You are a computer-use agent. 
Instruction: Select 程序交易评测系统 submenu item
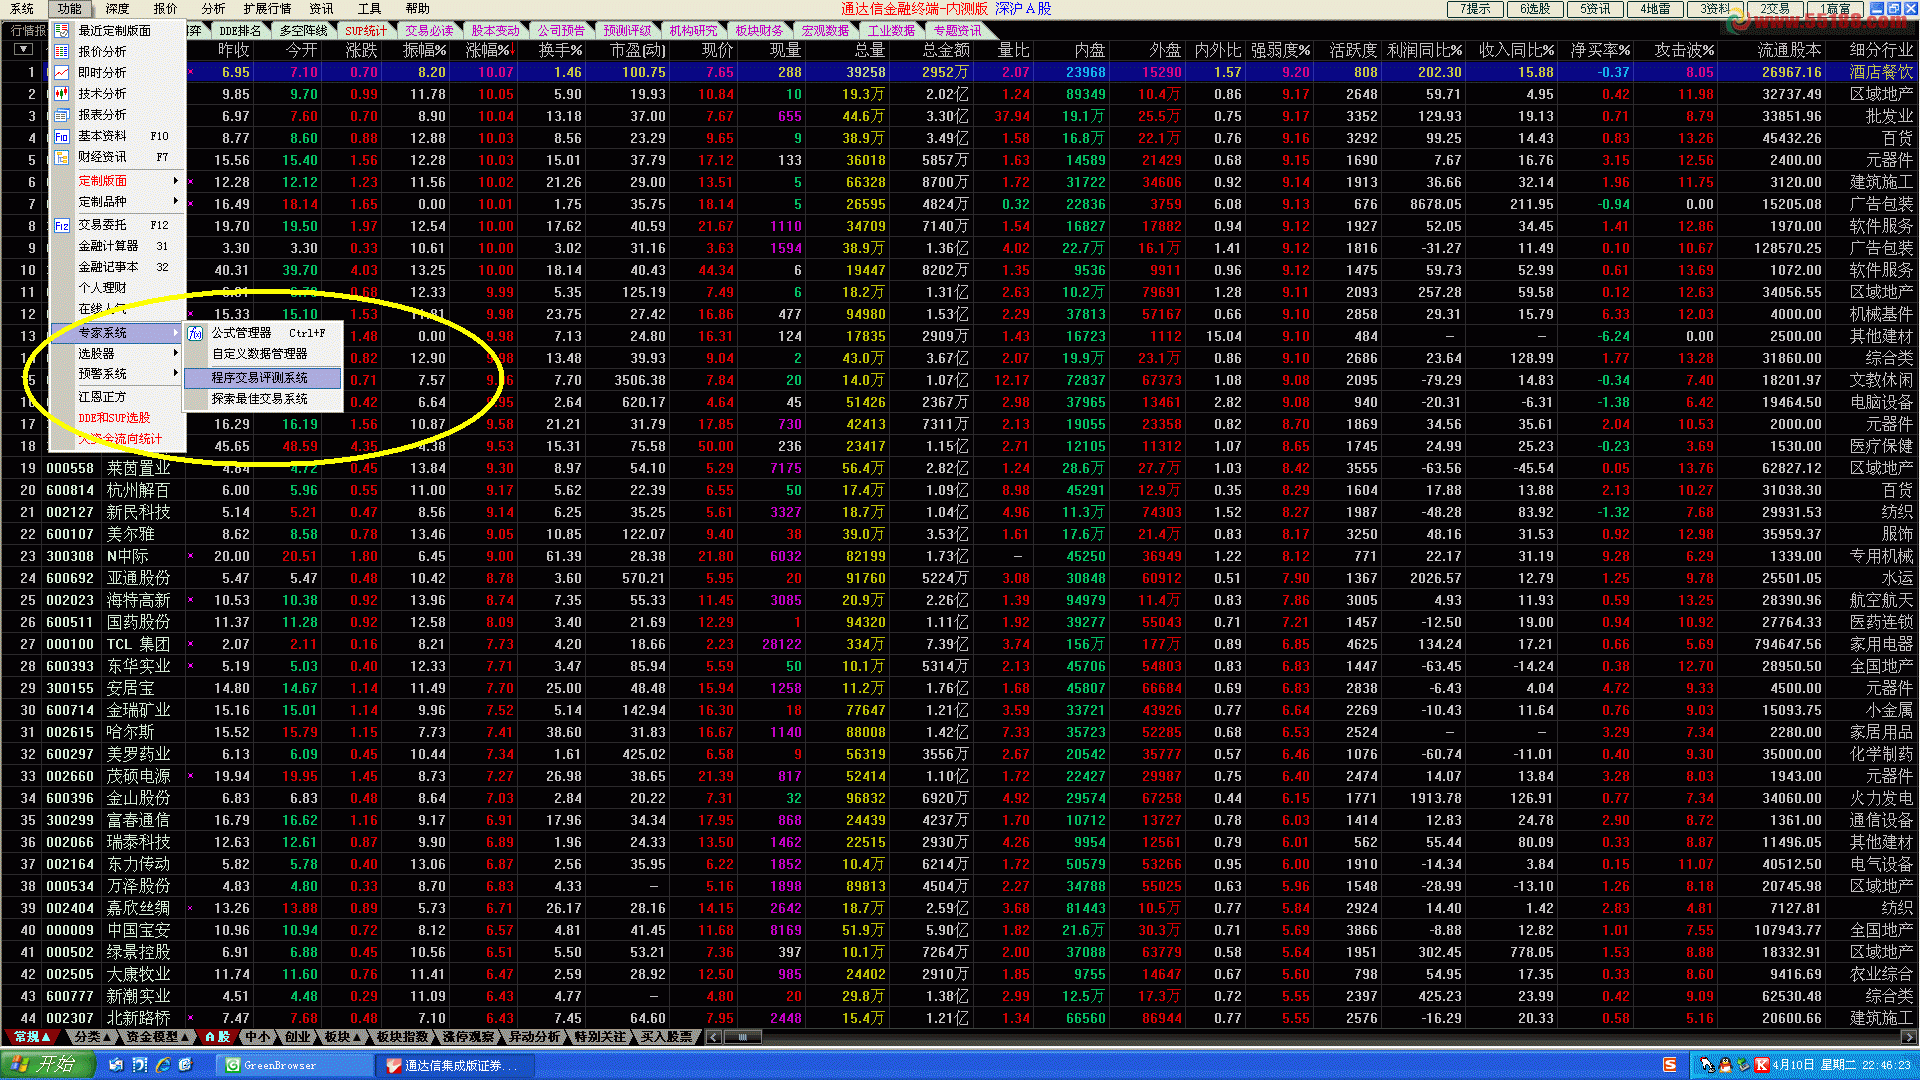pyautogui.click(x=262, y=378)
